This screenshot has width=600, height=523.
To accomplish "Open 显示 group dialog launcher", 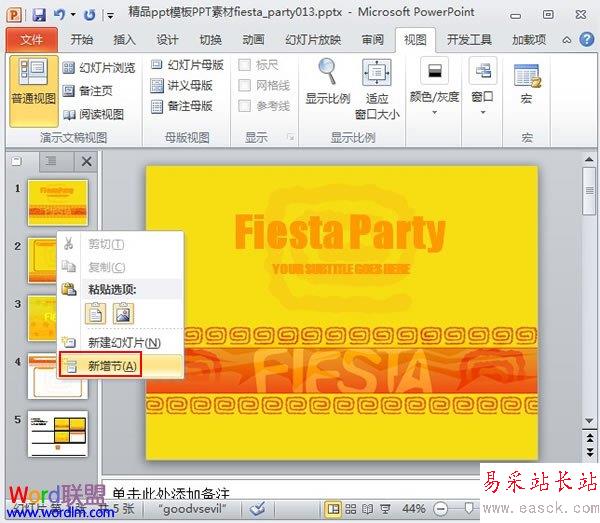I will point(291,137).
